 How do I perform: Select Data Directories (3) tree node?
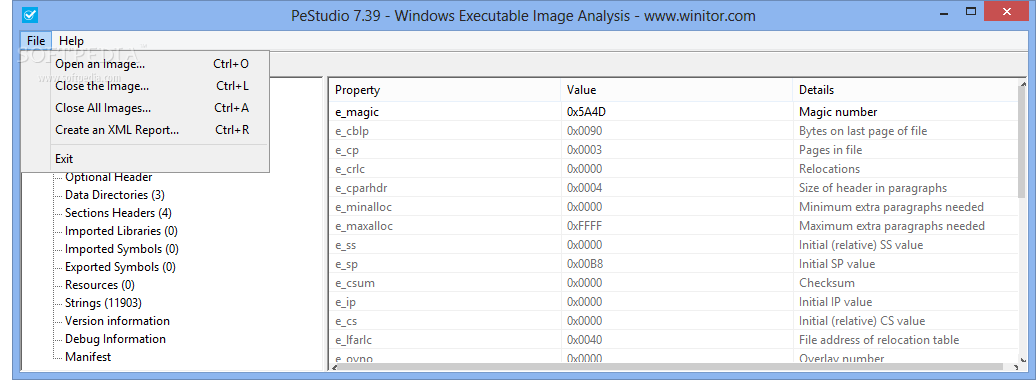114,195
